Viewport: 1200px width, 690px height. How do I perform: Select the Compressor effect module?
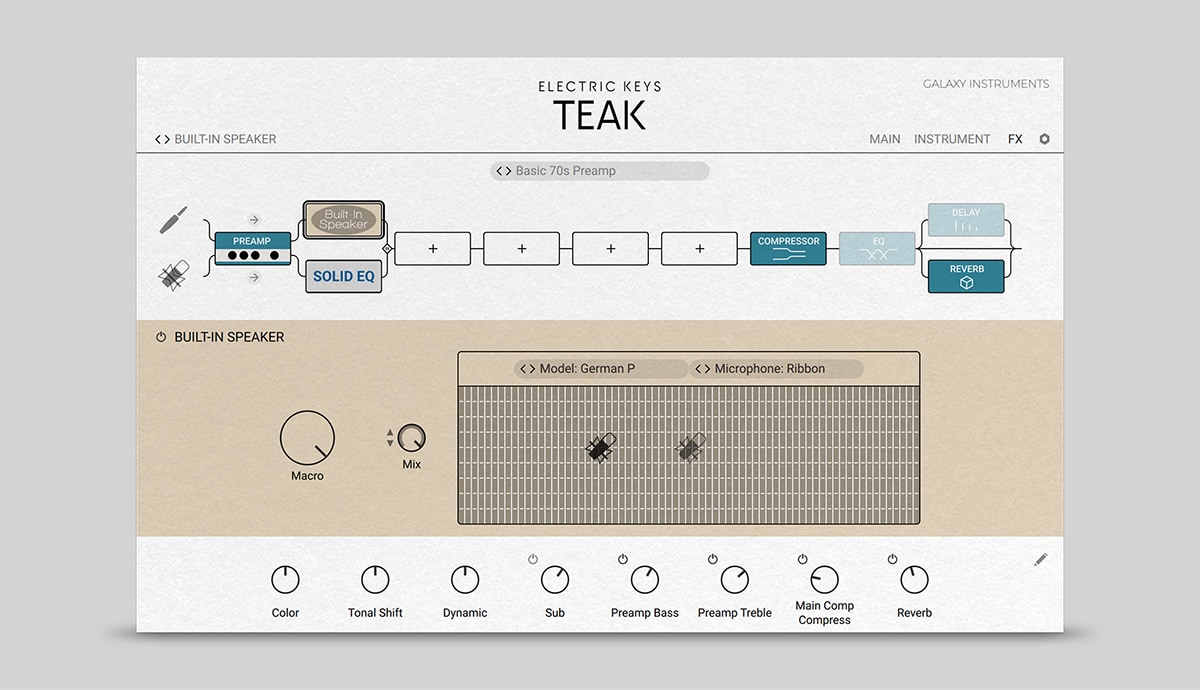click(788, 248)
